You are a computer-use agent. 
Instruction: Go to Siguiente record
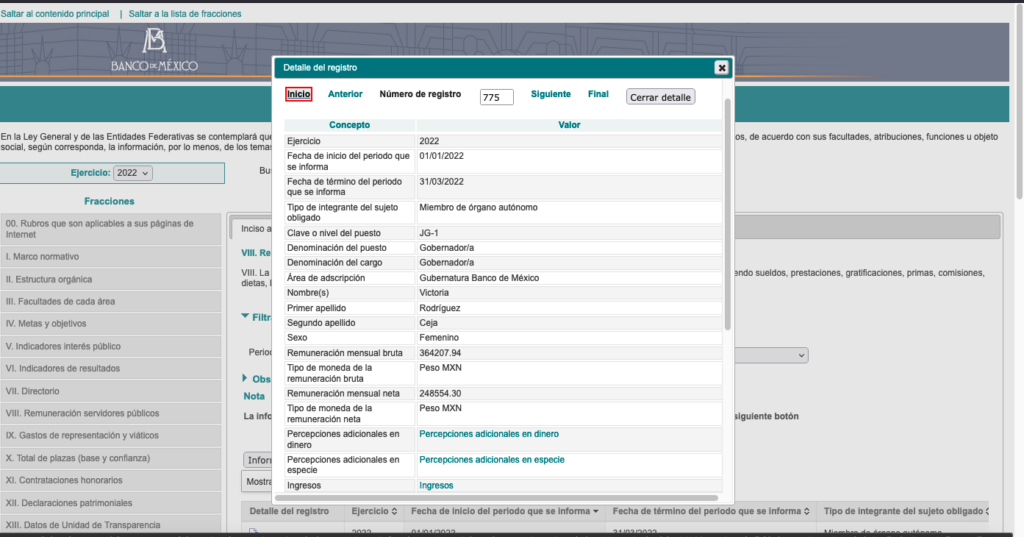[551, 94]
